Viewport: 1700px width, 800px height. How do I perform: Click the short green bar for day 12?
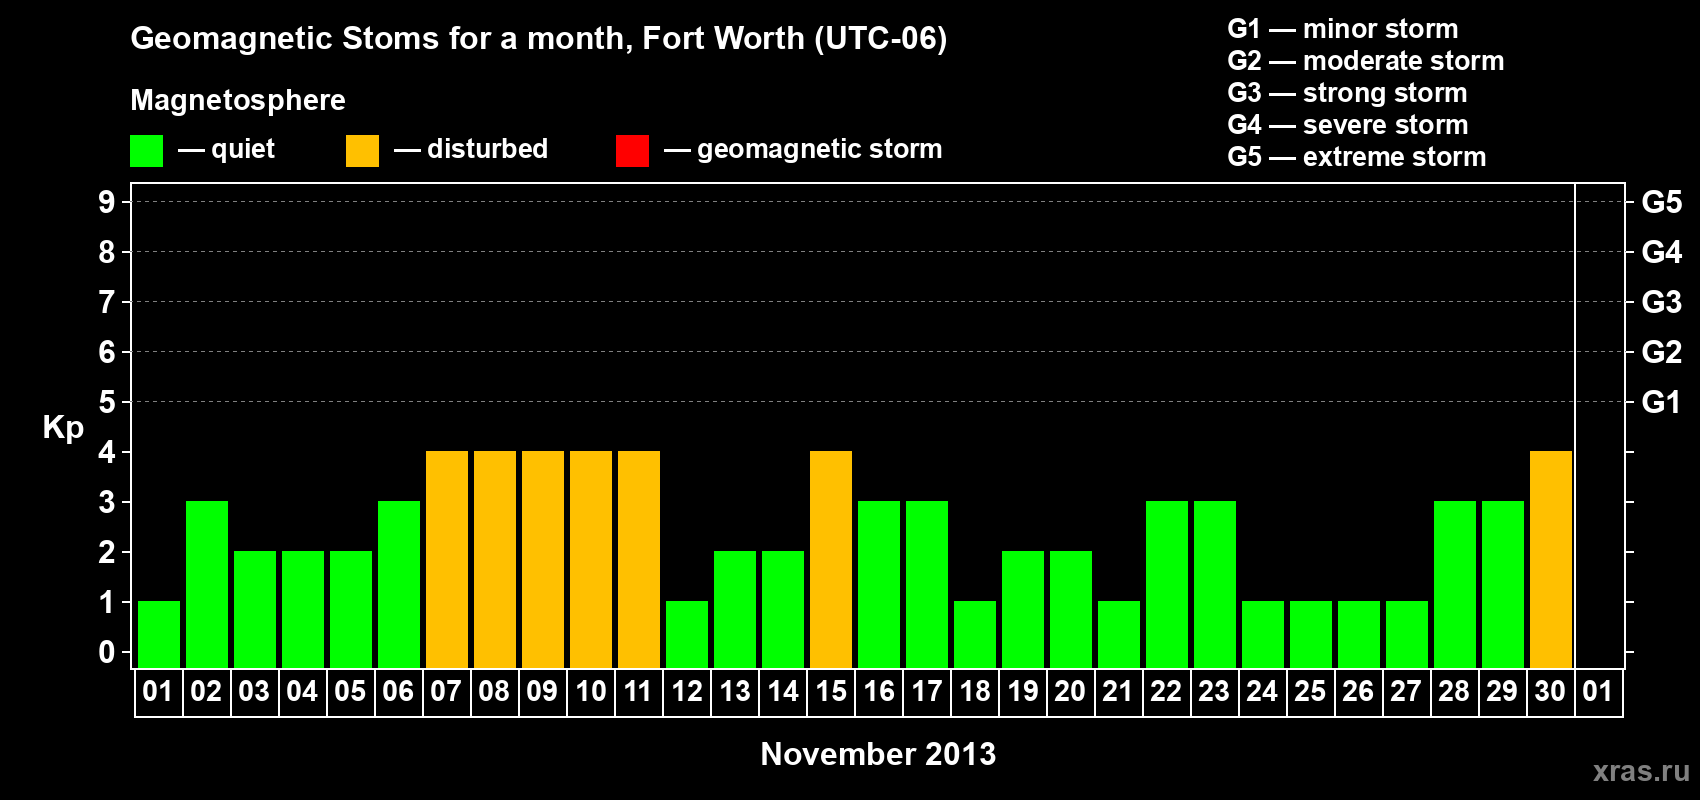(687, 634)
